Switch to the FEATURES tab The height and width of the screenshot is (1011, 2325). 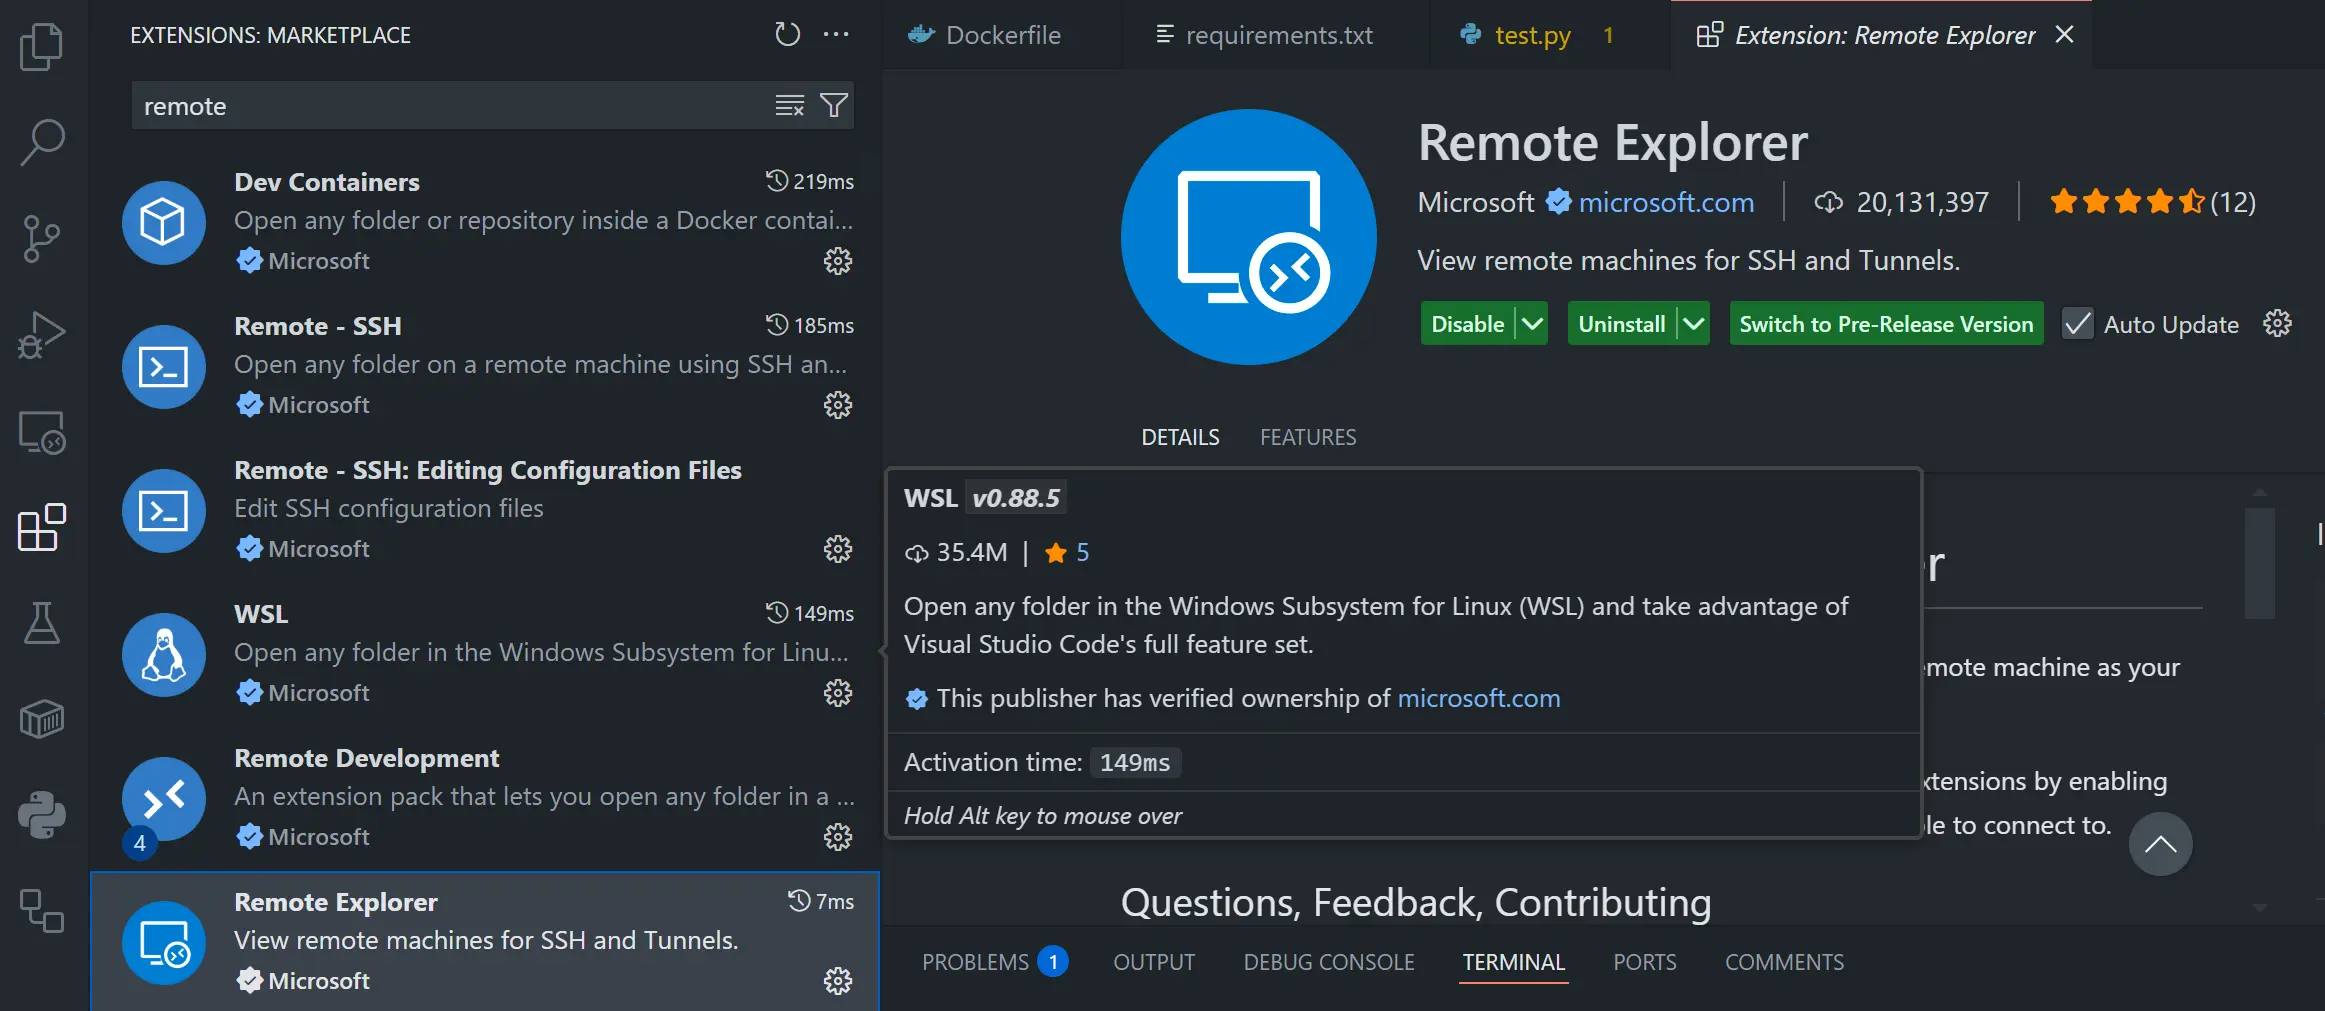coord(1308,437)
